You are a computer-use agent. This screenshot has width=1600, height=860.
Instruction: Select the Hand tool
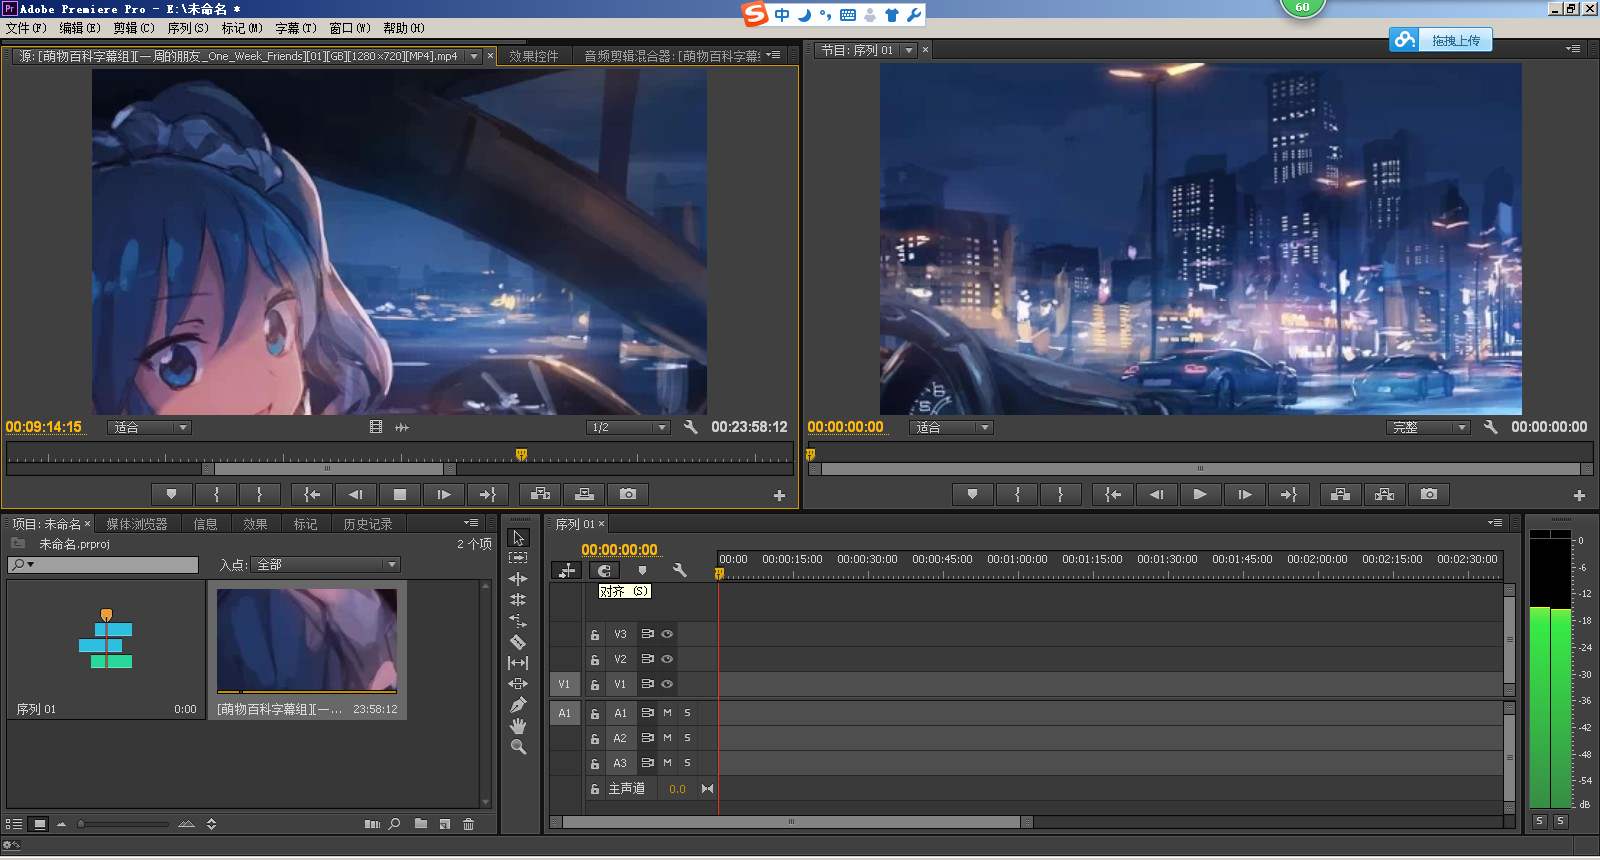[x=518, y=726]
